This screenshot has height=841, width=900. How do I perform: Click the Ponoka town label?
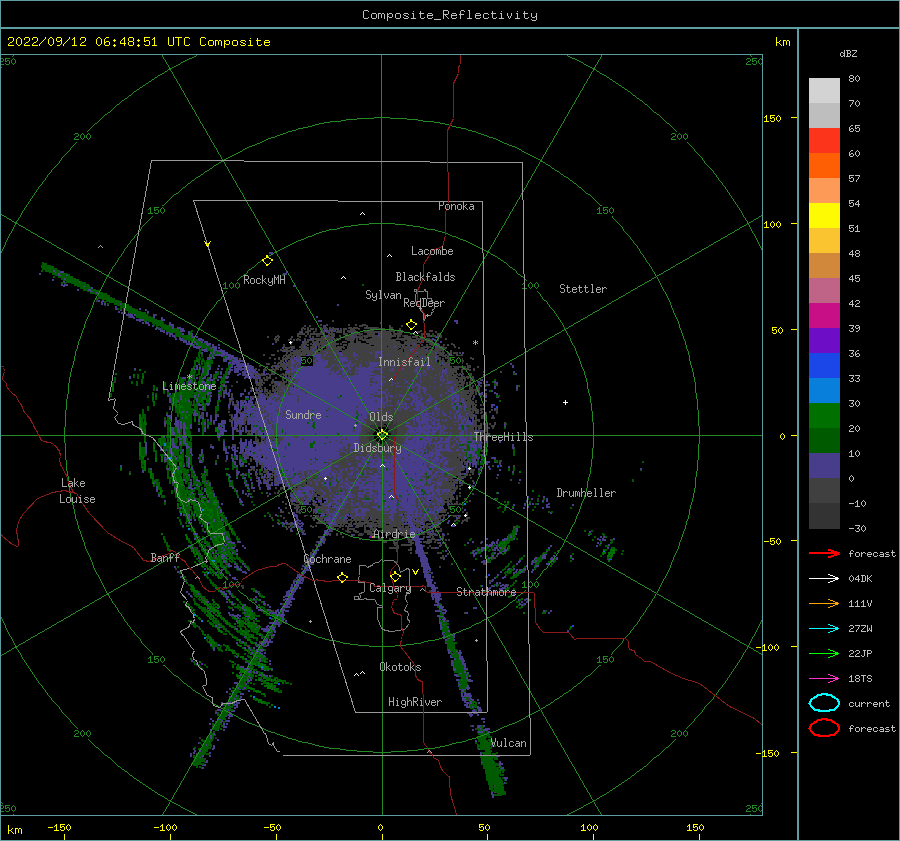point(456,206)
